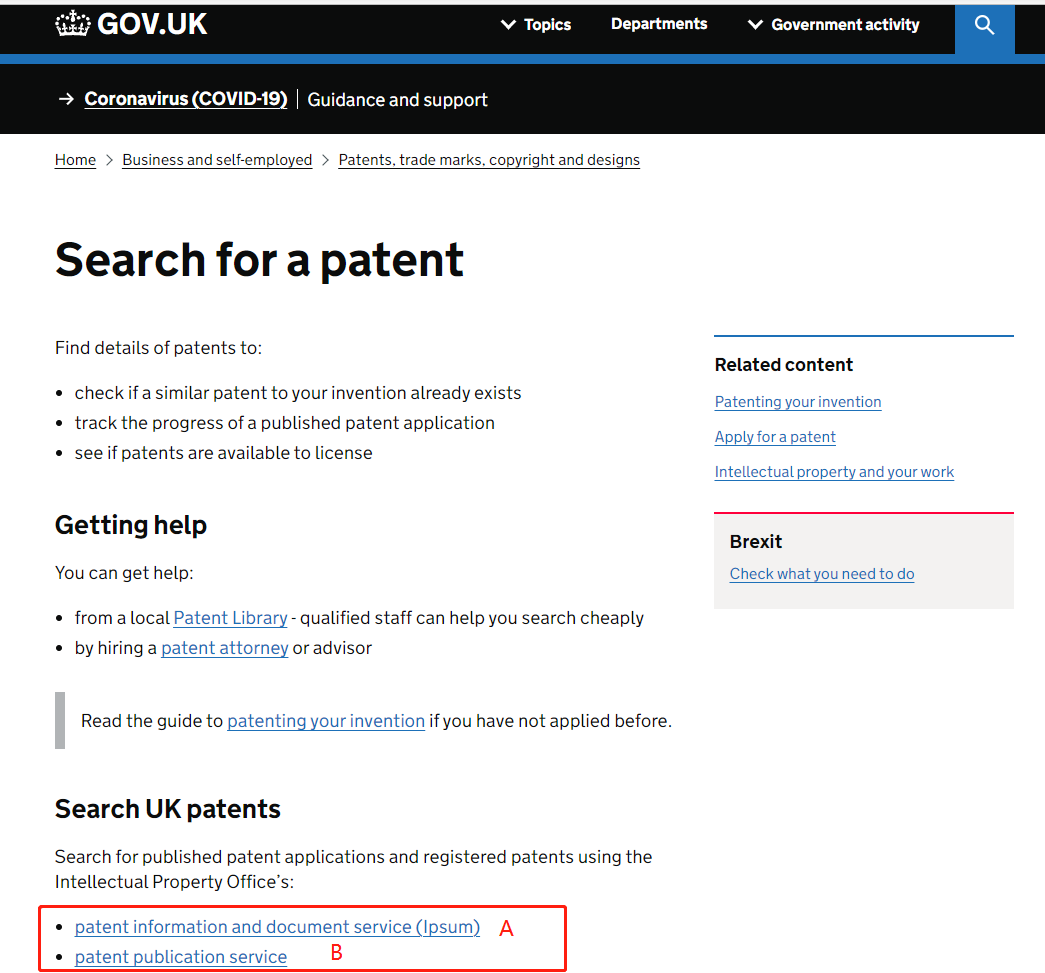This screenshot has width=1045, height=973.
Task: Open the Coronavirus (COVID-19) link
Action: point(186,99)
